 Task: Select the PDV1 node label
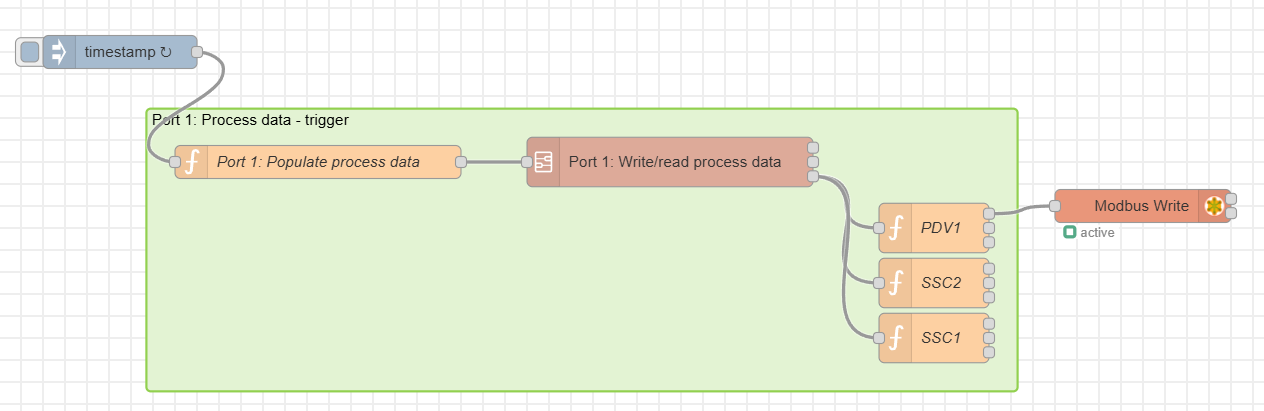pyautogui.click(x=940, y=228)
